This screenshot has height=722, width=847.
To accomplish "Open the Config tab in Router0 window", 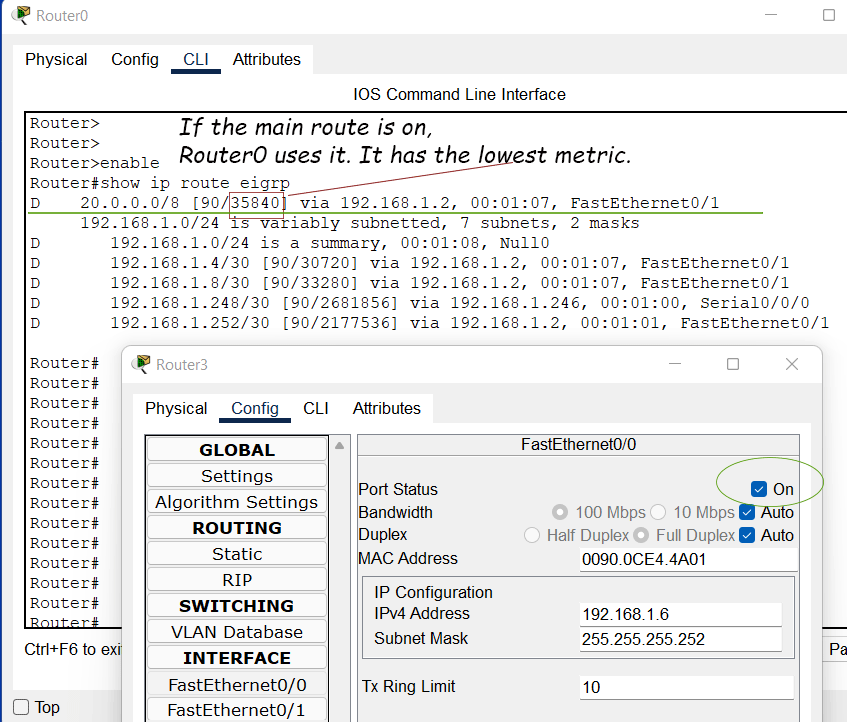I will point(135,59).
